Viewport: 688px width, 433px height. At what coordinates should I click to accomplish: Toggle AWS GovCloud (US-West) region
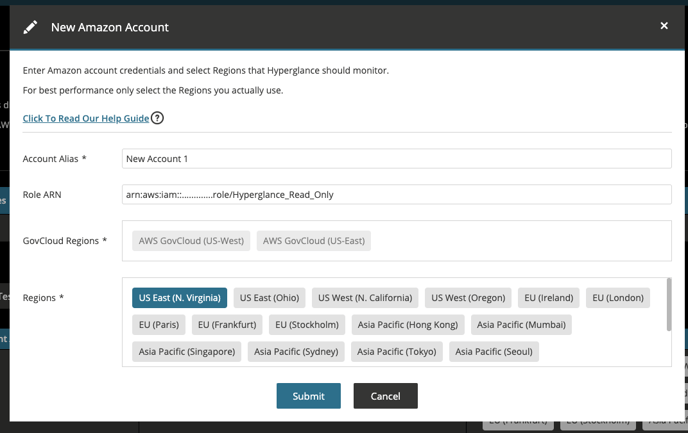coord(191,241)
